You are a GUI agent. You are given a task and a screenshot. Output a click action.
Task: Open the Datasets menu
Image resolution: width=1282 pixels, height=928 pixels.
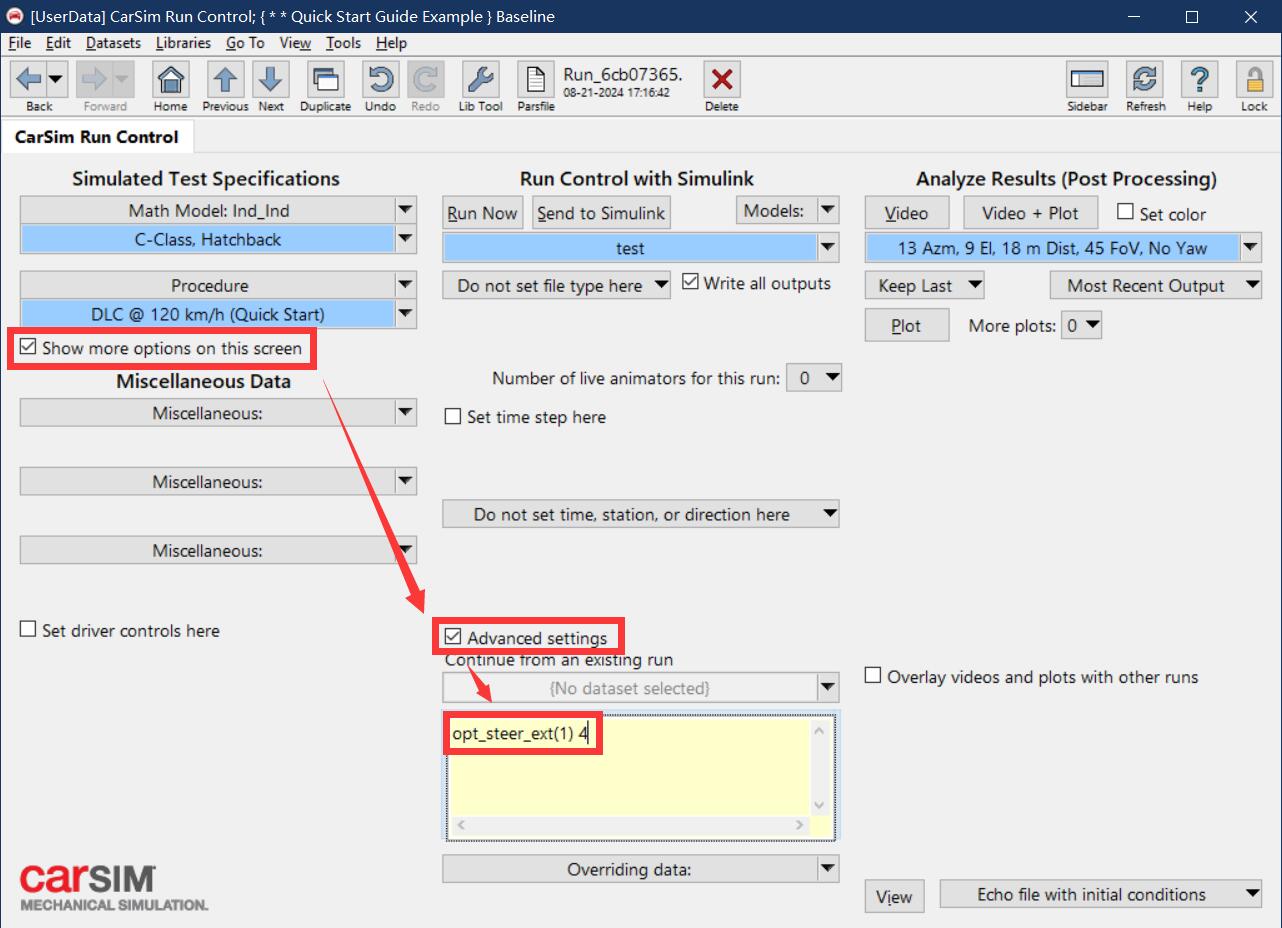pyautogui.click(x=113, y=43)
